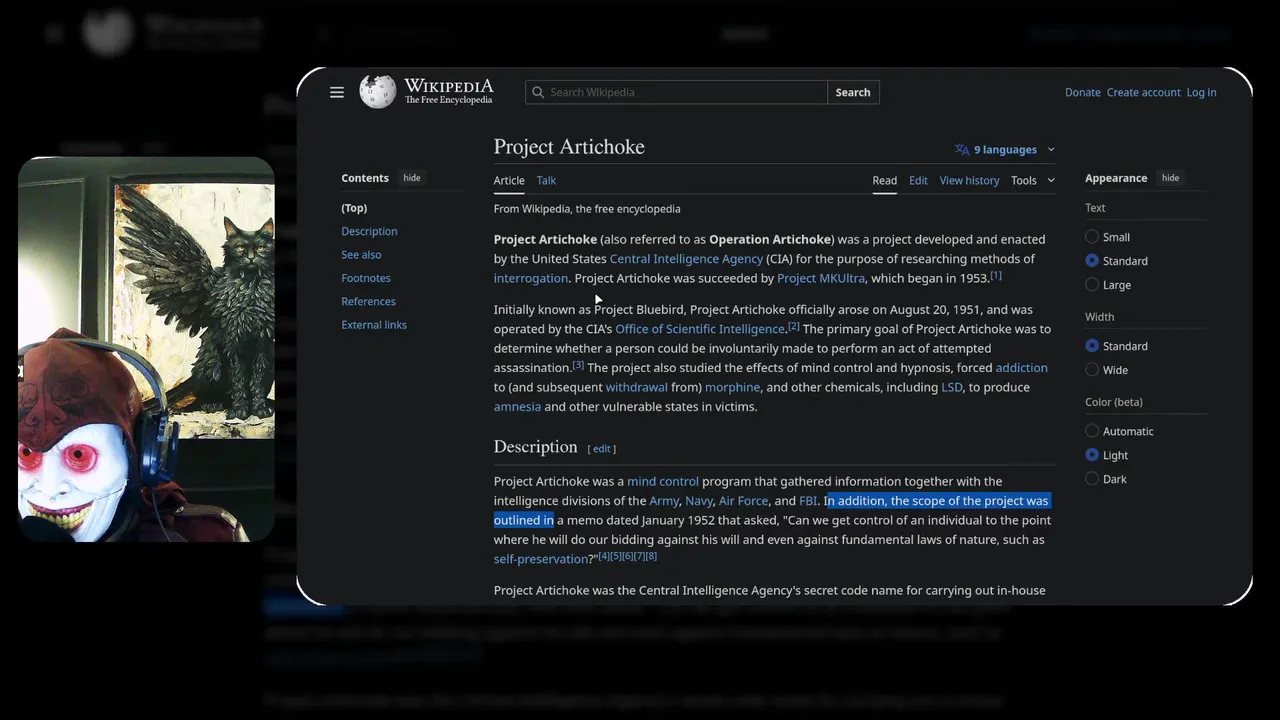The width and height of the screenshot is (1280, 720).
Task: Open the amnesia link
Action: pos(517,407)
